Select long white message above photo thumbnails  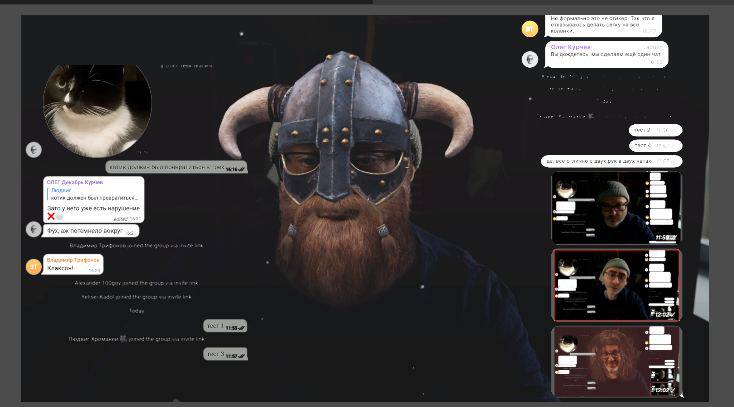click(611, 161)
